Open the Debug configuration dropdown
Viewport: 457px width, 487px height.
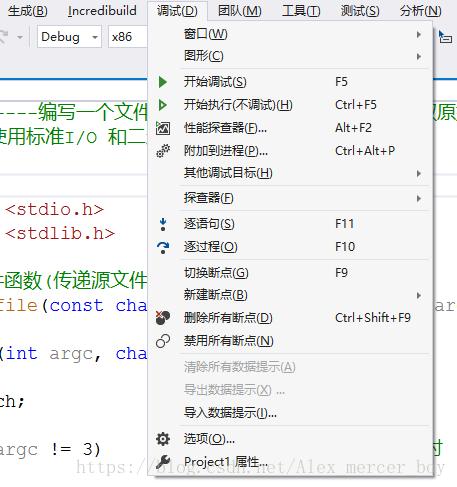pos(69,37)
